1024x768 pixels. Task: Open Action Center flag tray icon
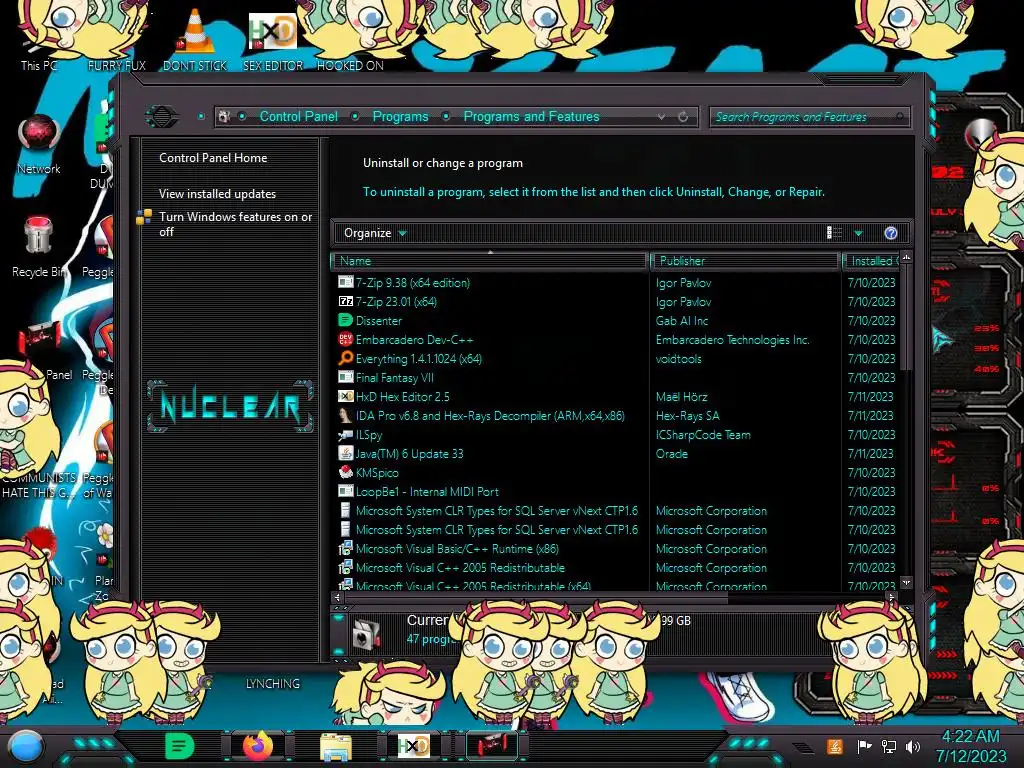tap(864, 746)
